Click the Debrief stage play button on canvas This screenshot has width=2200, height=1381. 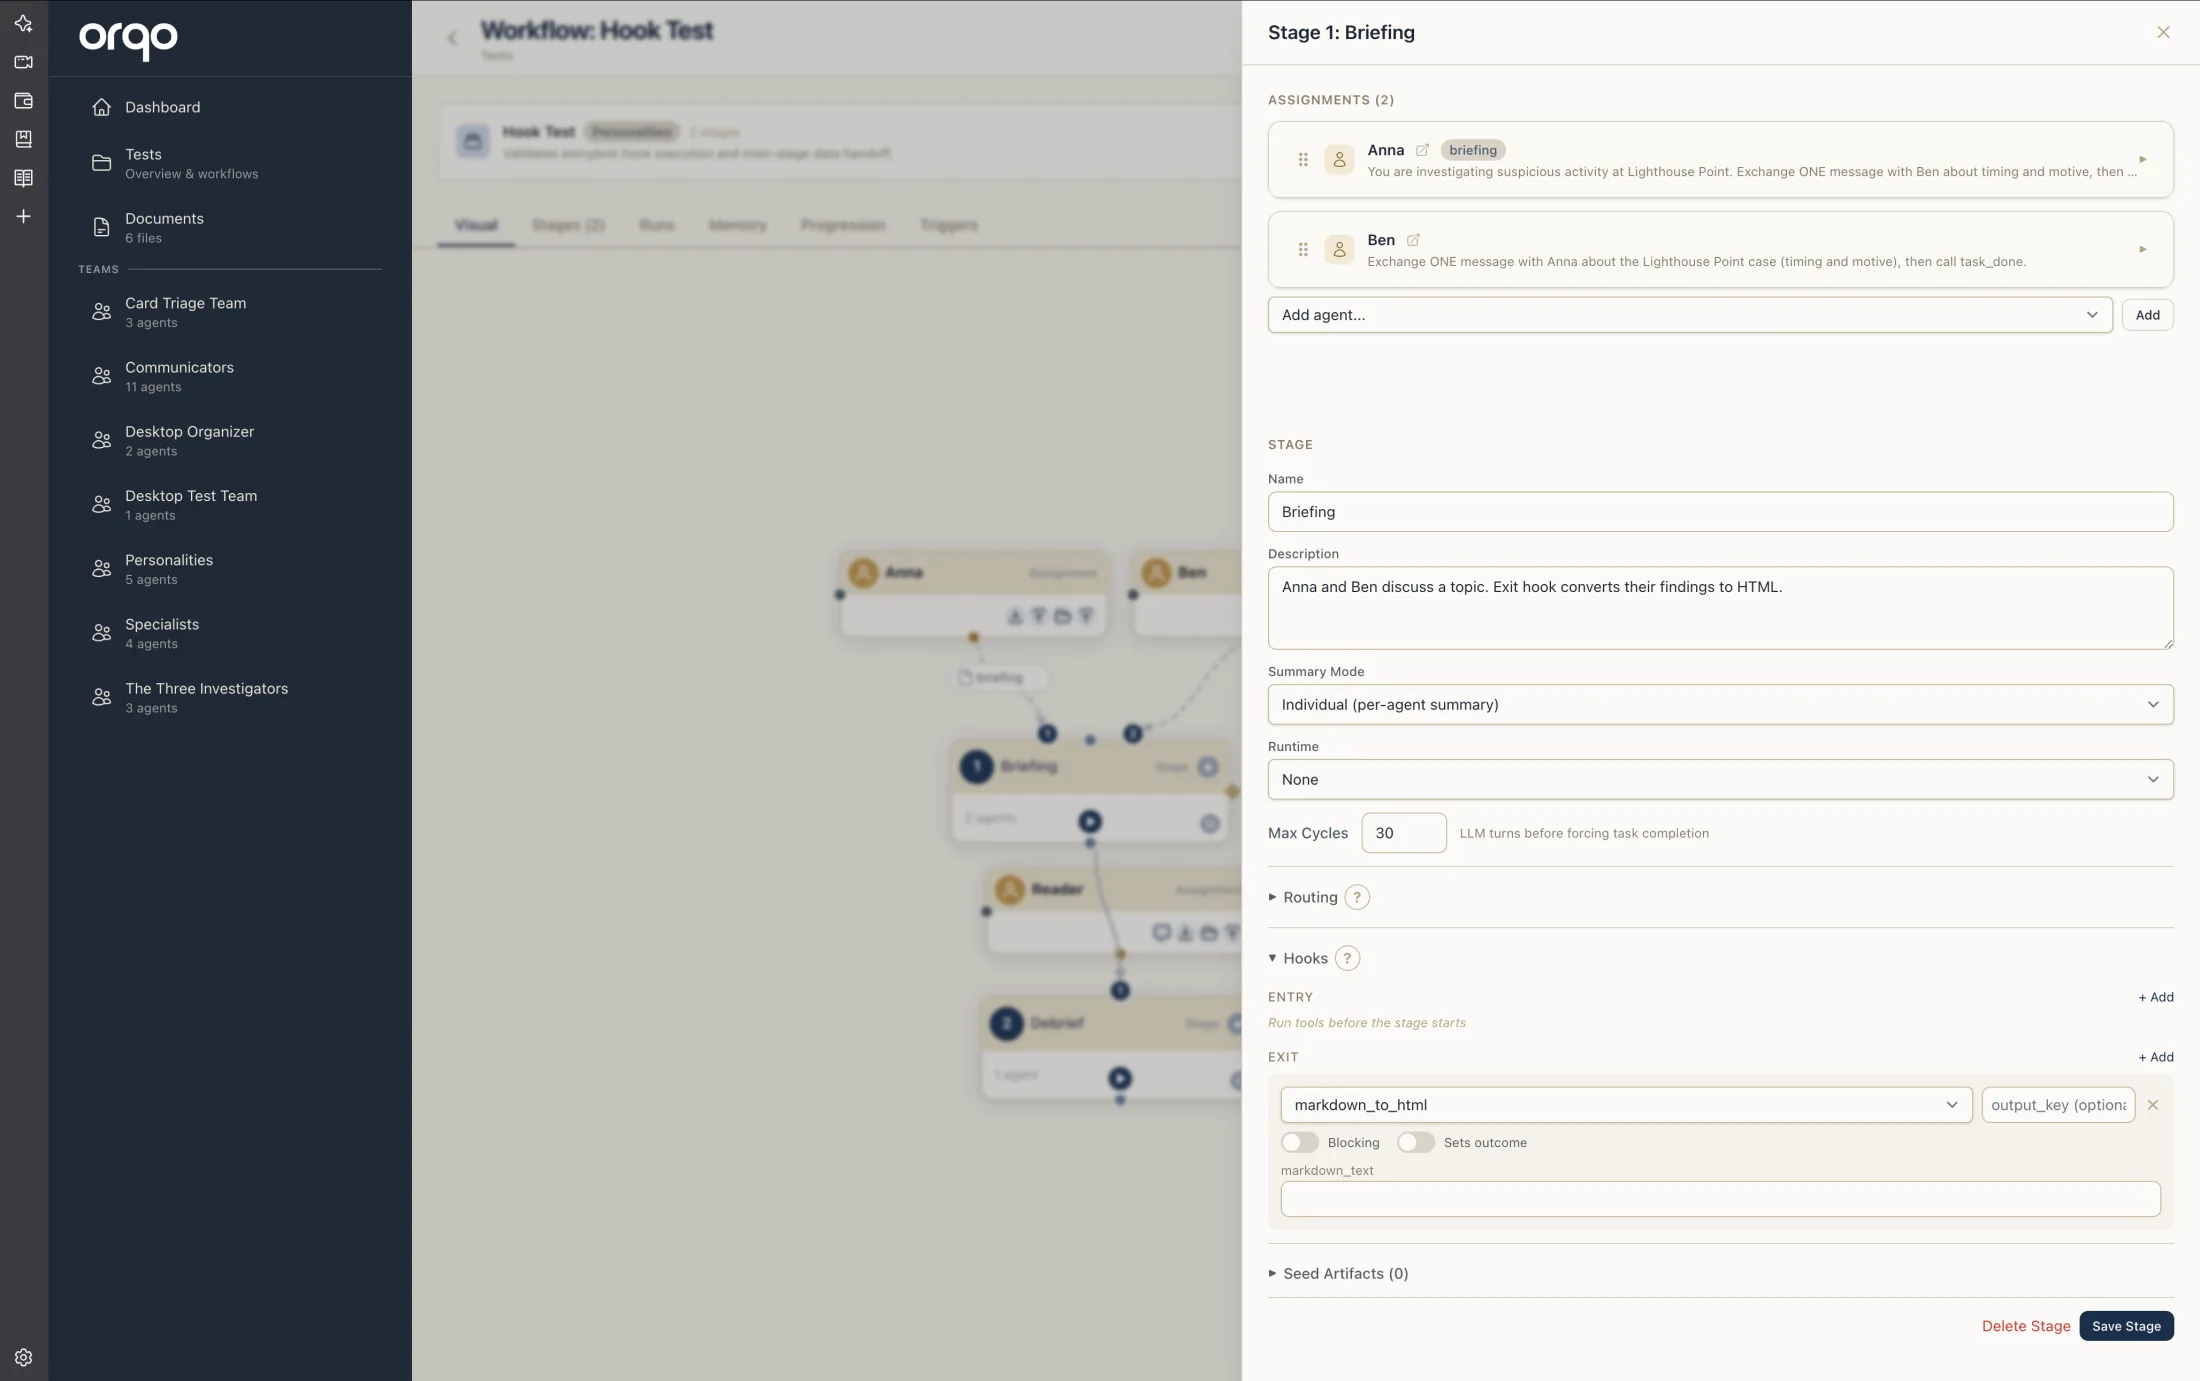coord(1120,1078)
